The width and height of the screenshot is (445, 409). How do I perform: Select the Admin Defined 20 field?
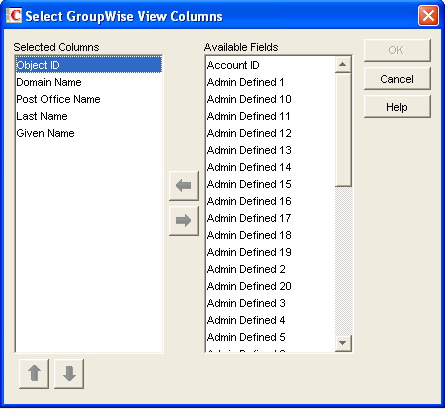pyautogui.click(x=270, y=286)
